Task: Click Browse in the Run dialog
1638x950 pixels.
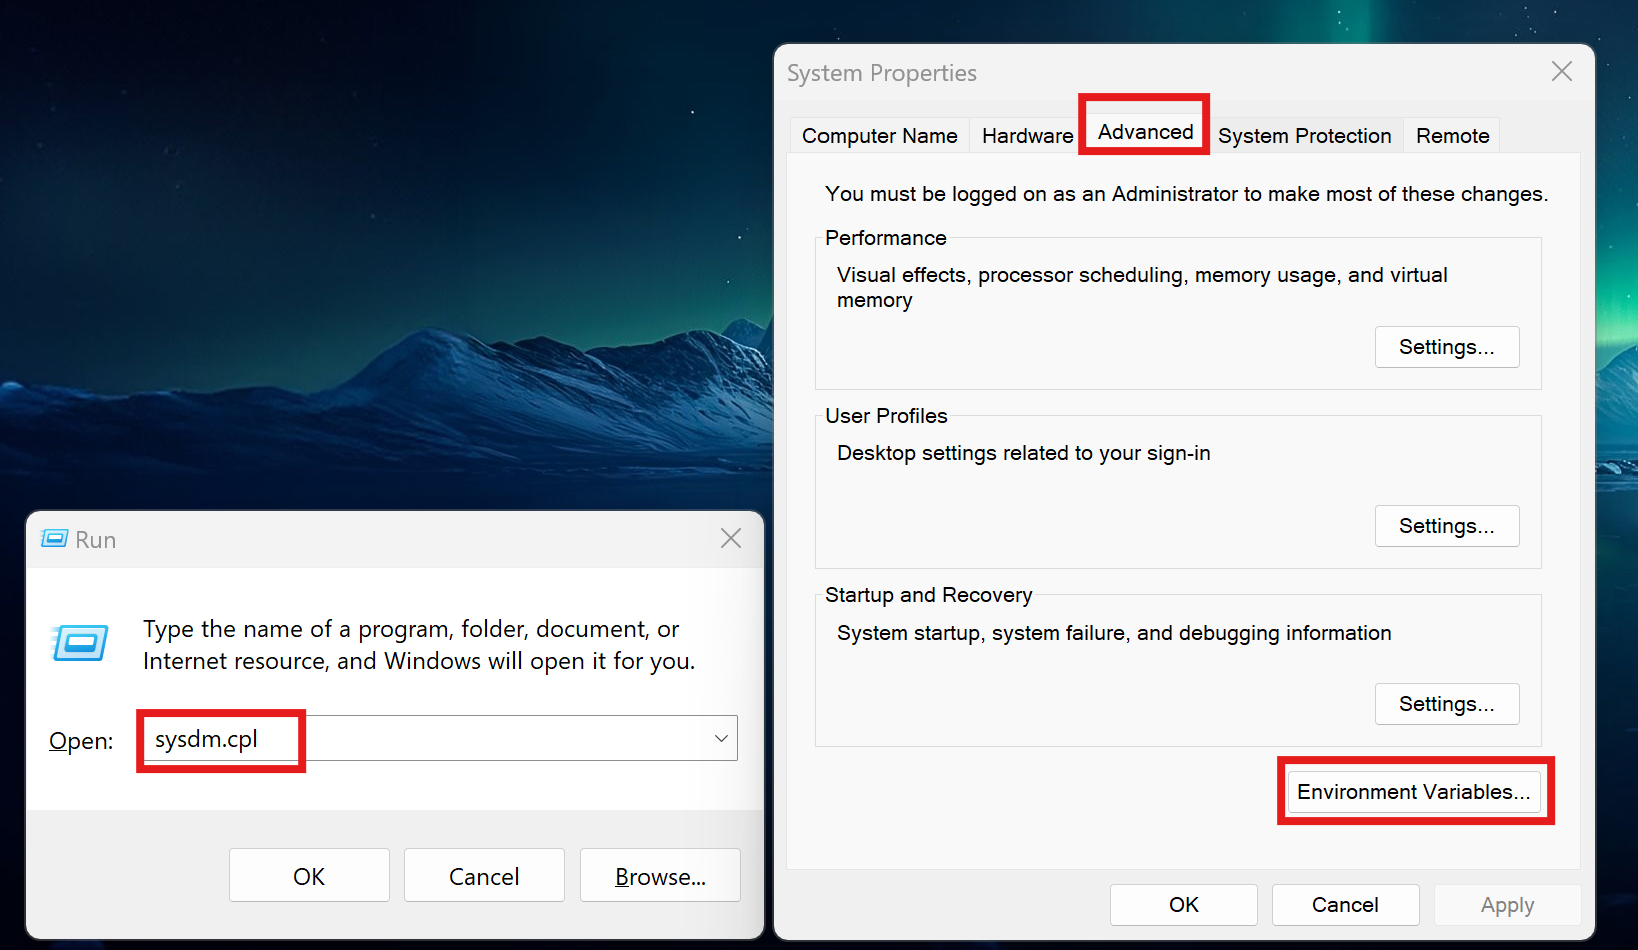Action: pyautogui.click(x=659, y=875)
